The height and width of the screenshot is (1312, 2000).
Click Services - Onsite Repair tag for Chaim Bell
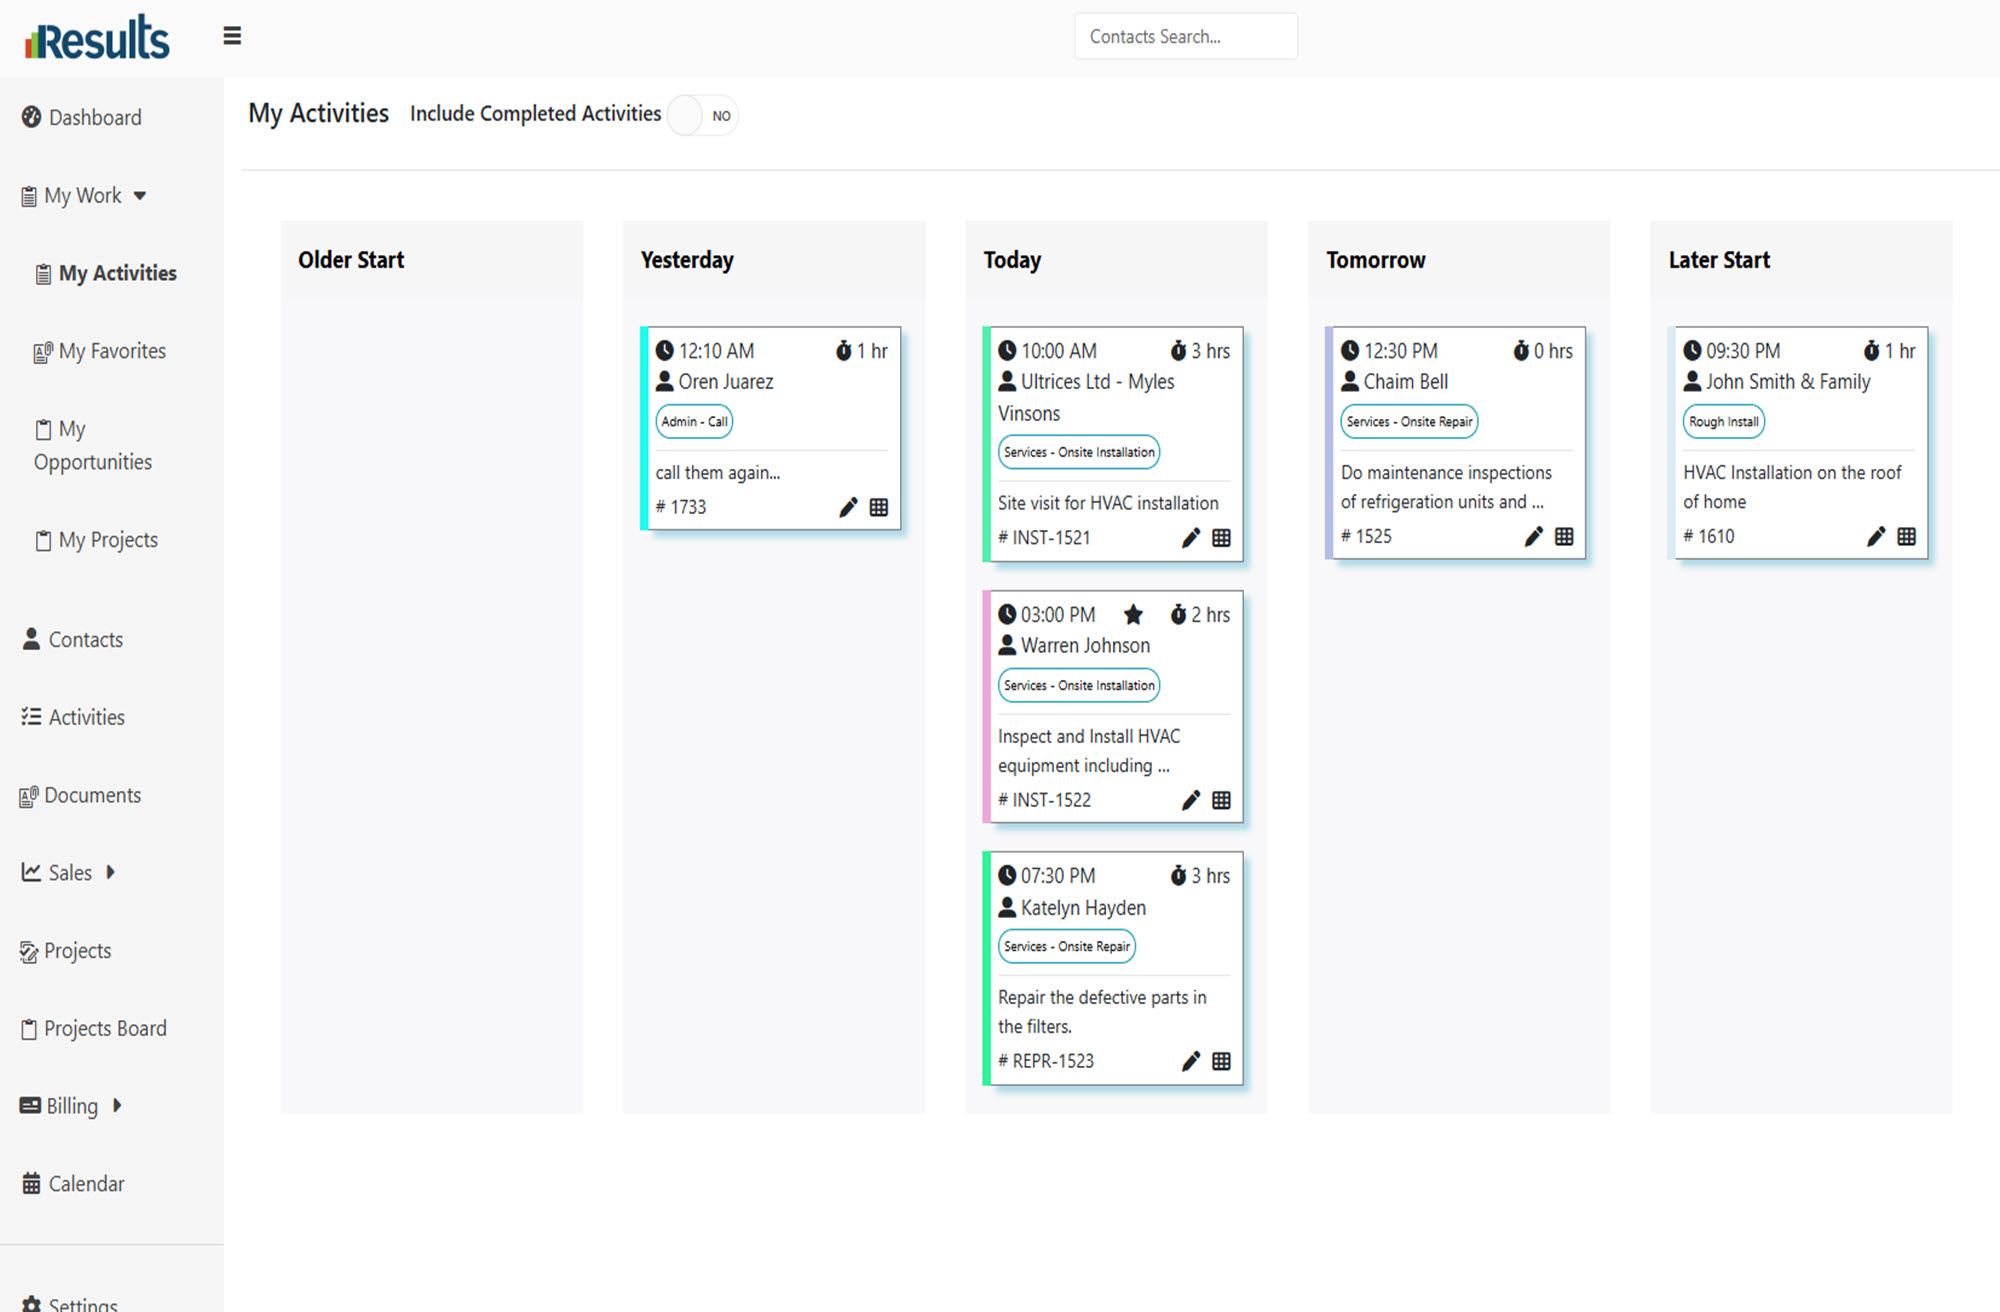click(x=1408, y=421)
